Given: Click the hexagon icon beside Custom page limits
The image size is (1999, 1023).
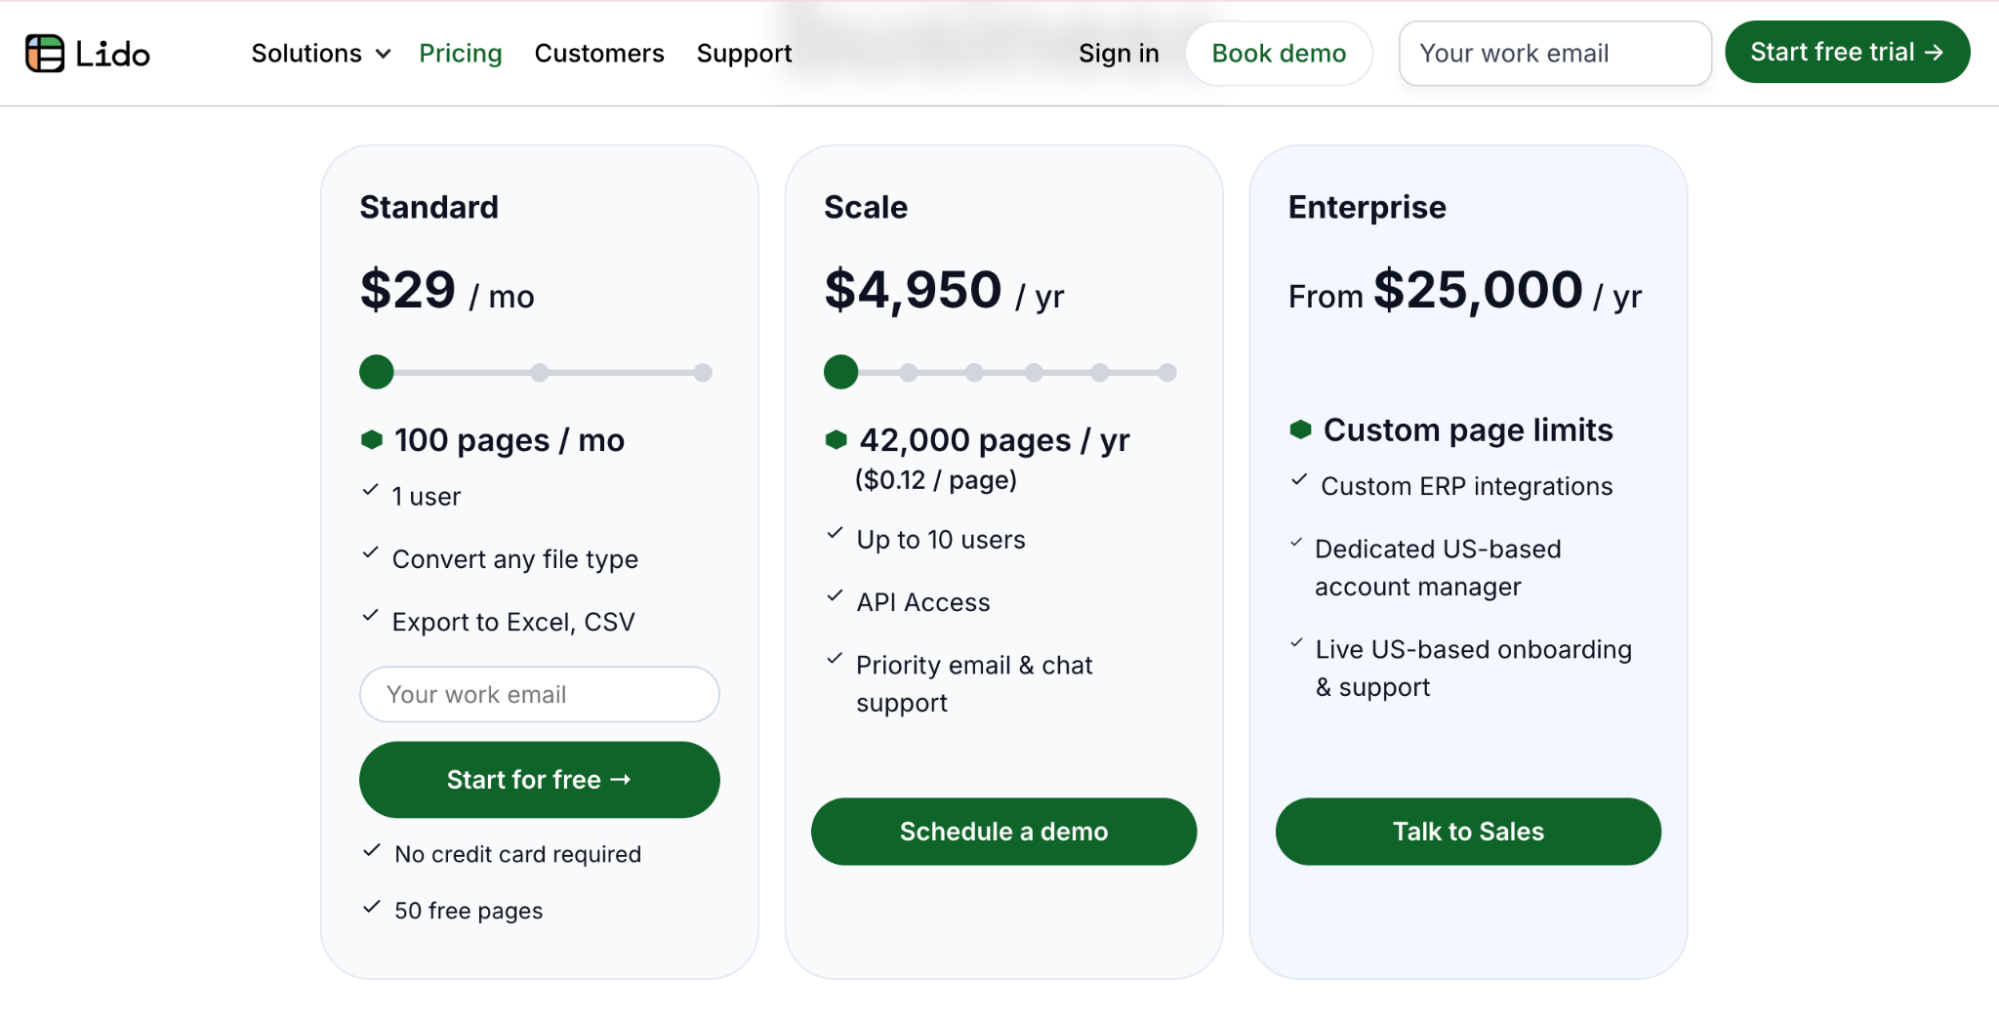Looking at the screenshot, I should tap(1300, 430).
